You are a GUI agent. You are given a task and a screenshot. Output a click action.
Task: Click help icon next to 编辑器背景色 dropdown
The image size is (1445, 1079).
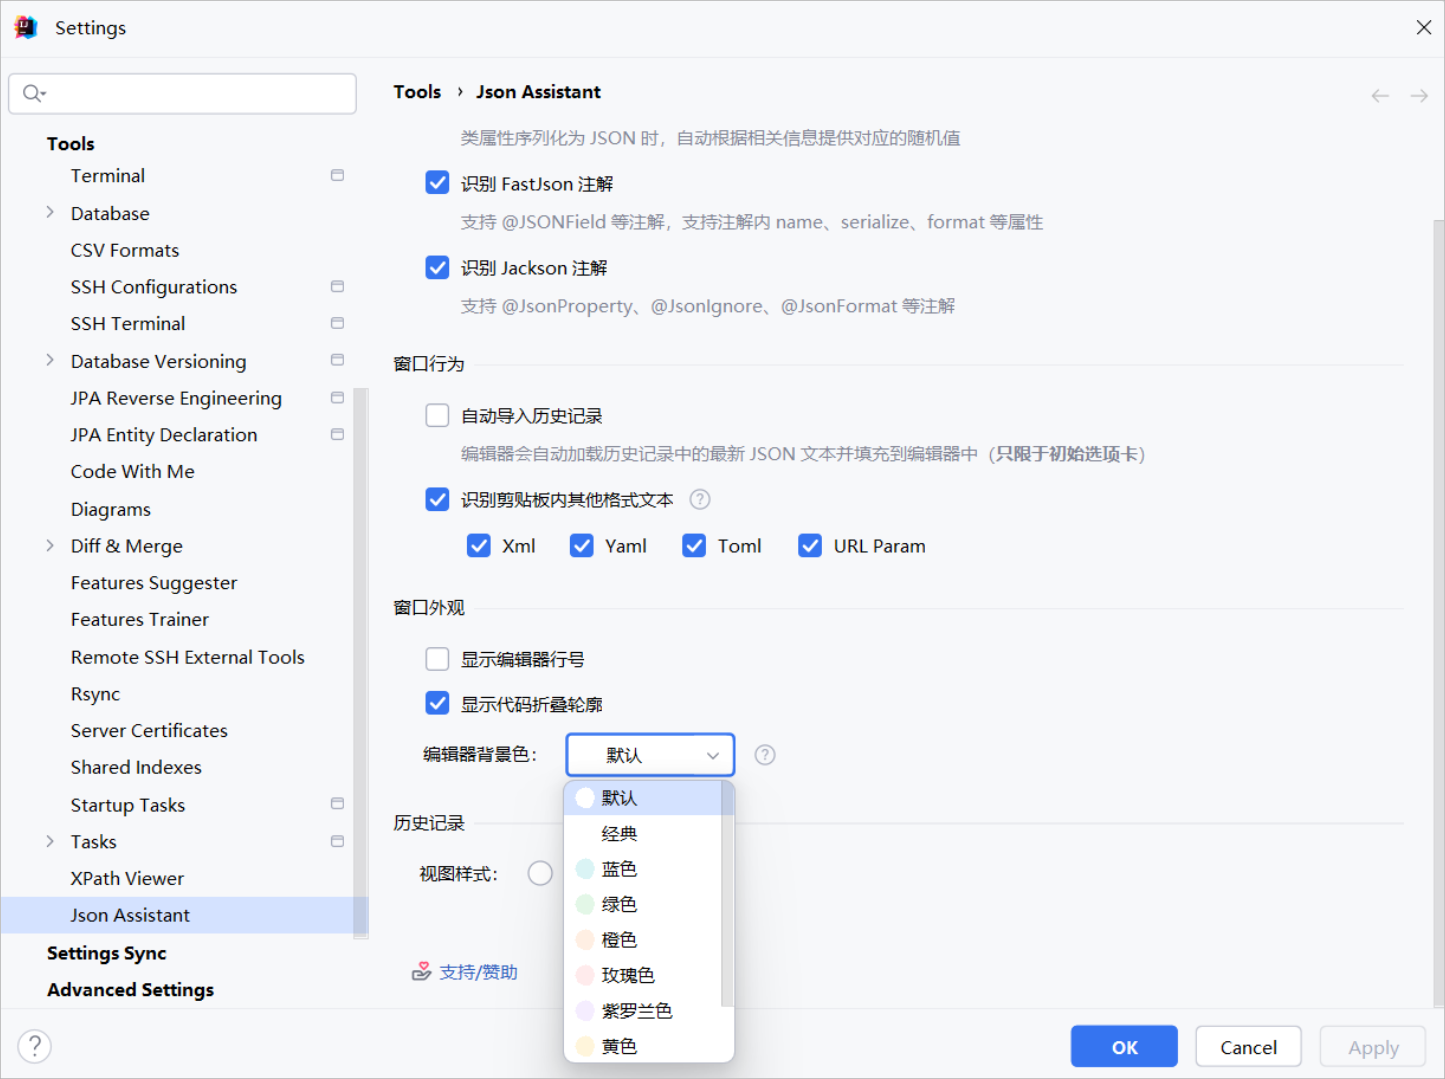pyautogui.click(x=765, y=755)
